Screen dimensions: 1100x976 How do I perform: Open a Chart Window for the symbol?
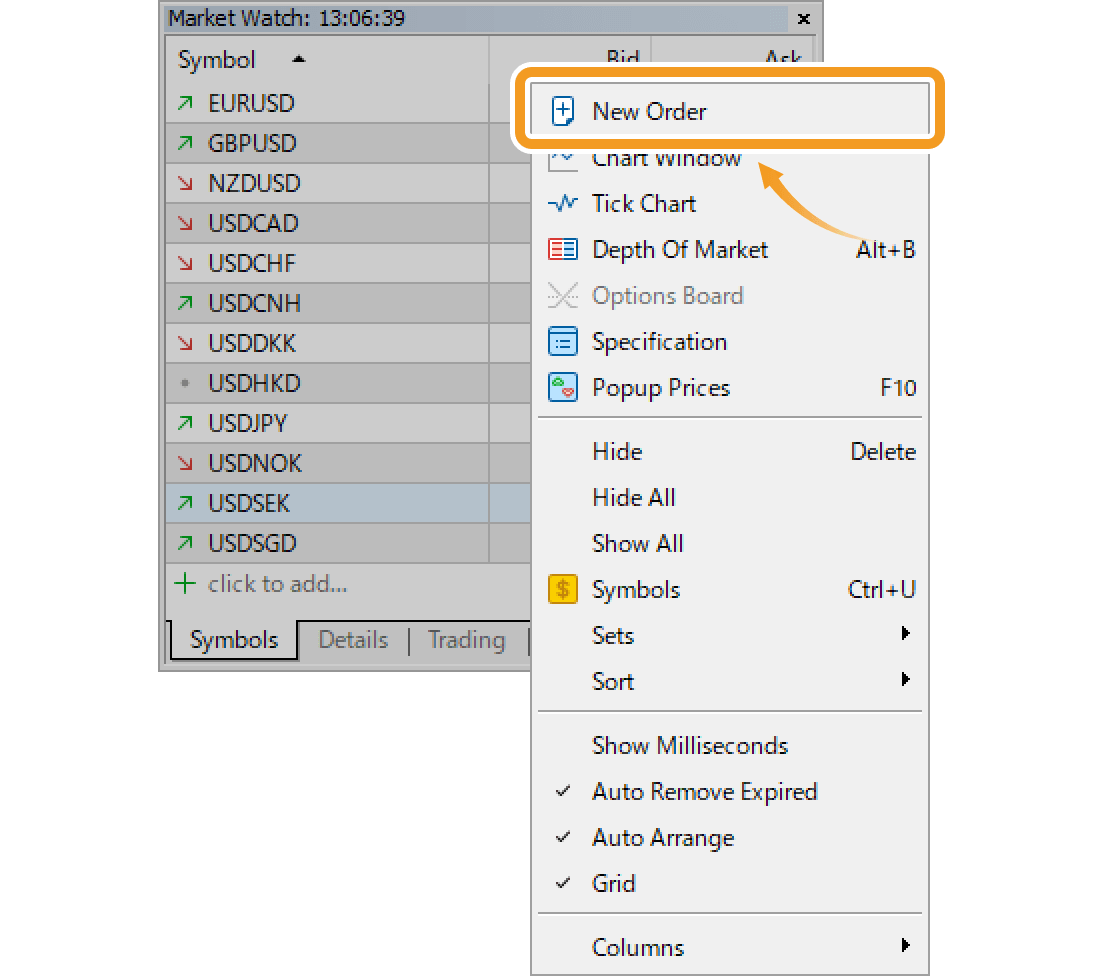pyautogui.click(x=665, y=157)
